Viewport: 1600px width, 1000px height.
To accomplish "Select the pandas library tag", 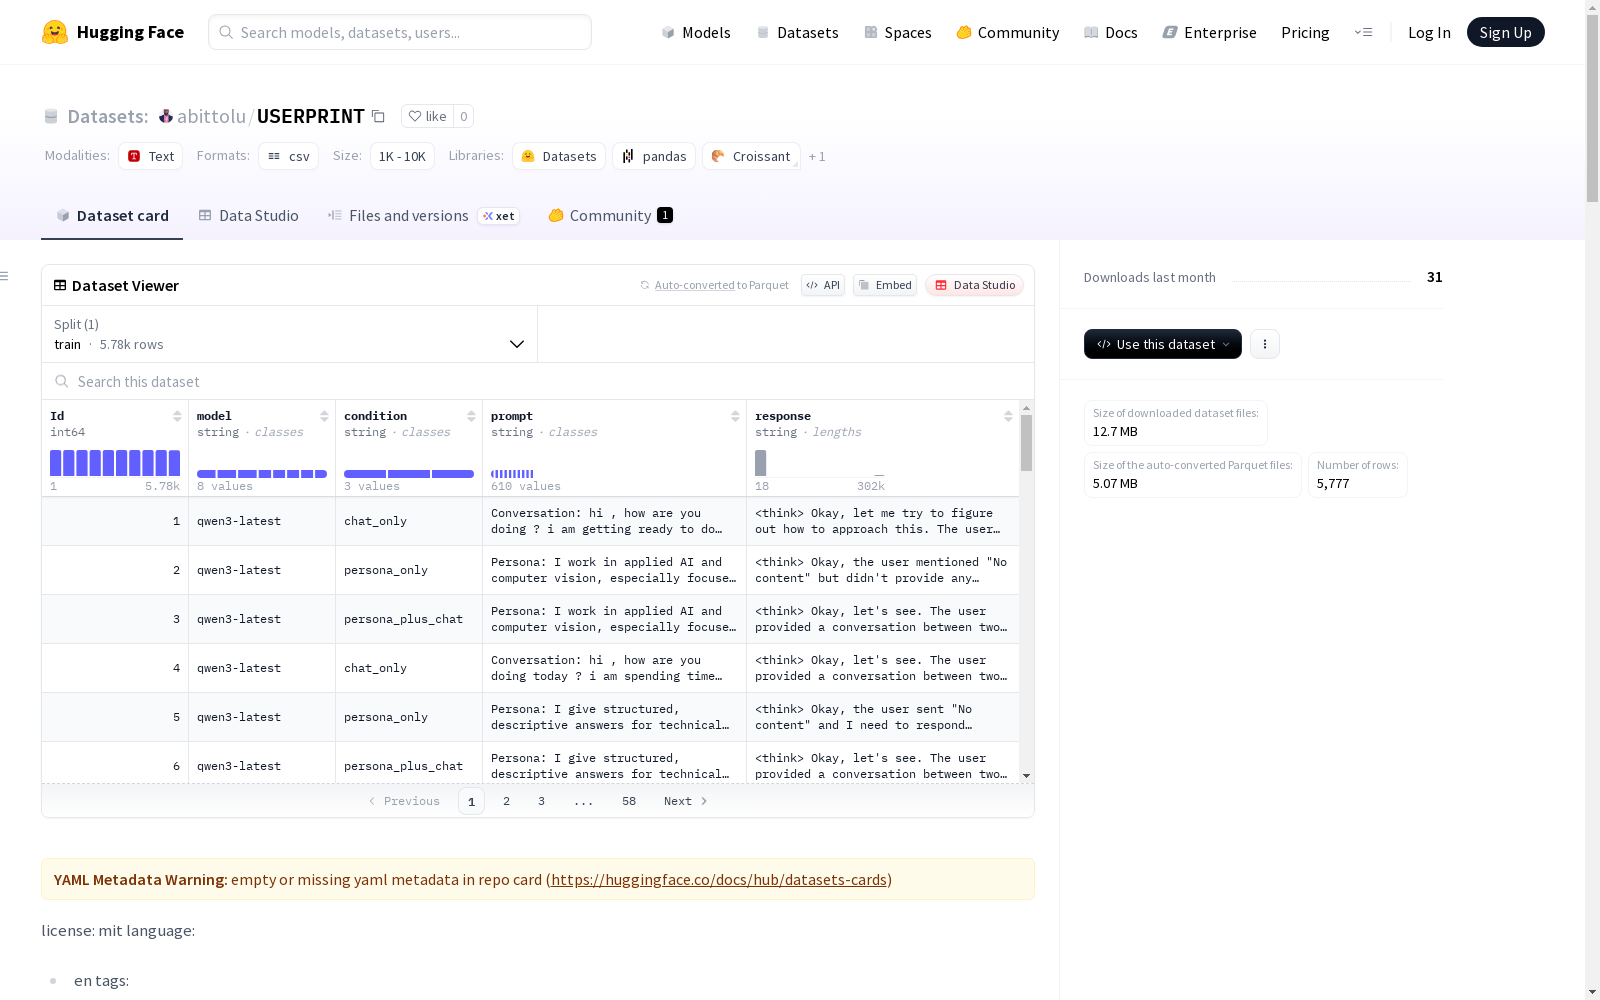I will coord(654,156).
